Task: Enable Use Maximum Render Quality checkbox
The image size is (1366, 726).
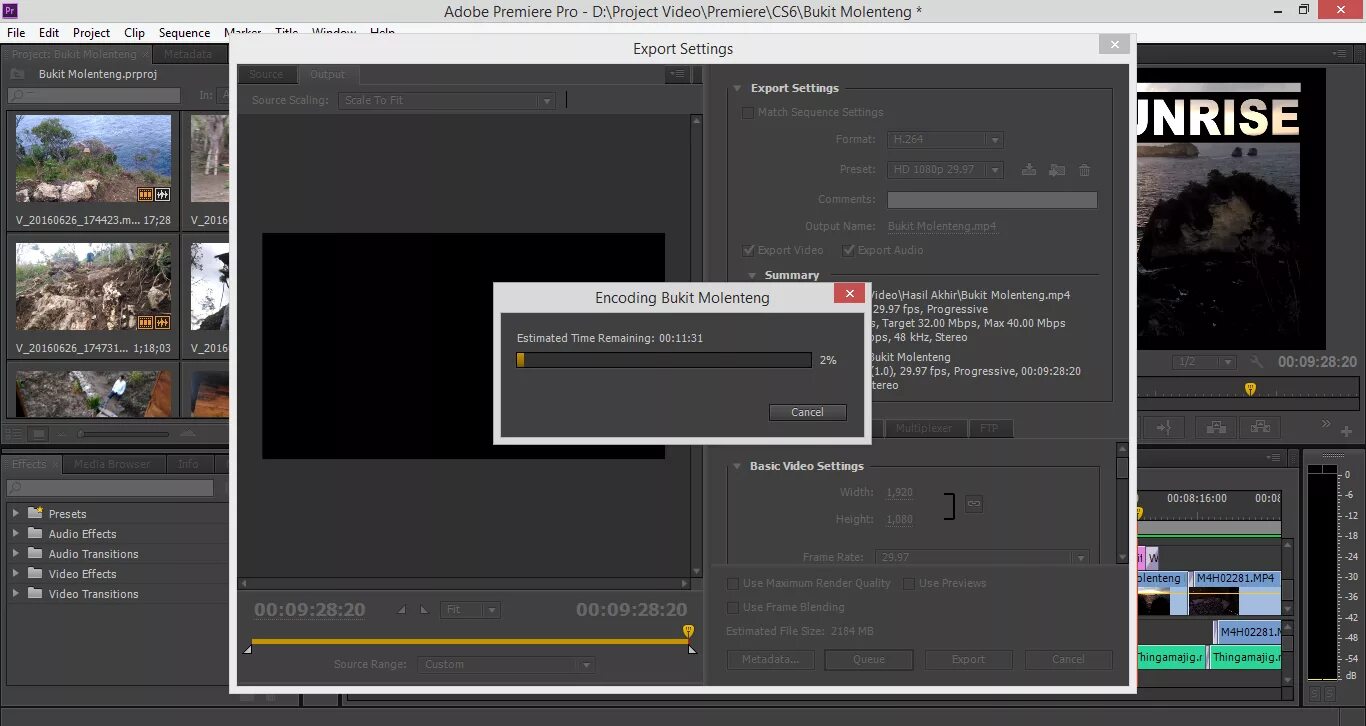Action: 733,583
